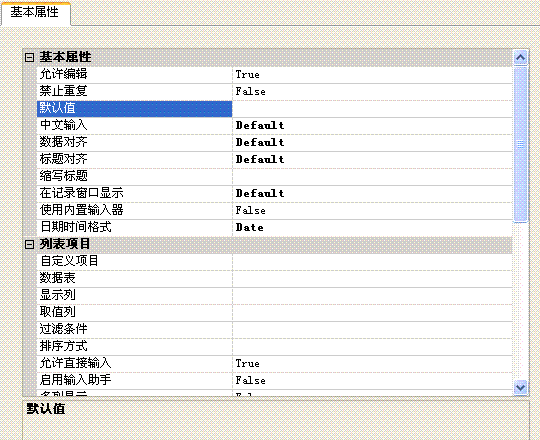Click the scrollbar down arrow
This screenshot has height=440, width=540.
(520, 388)
